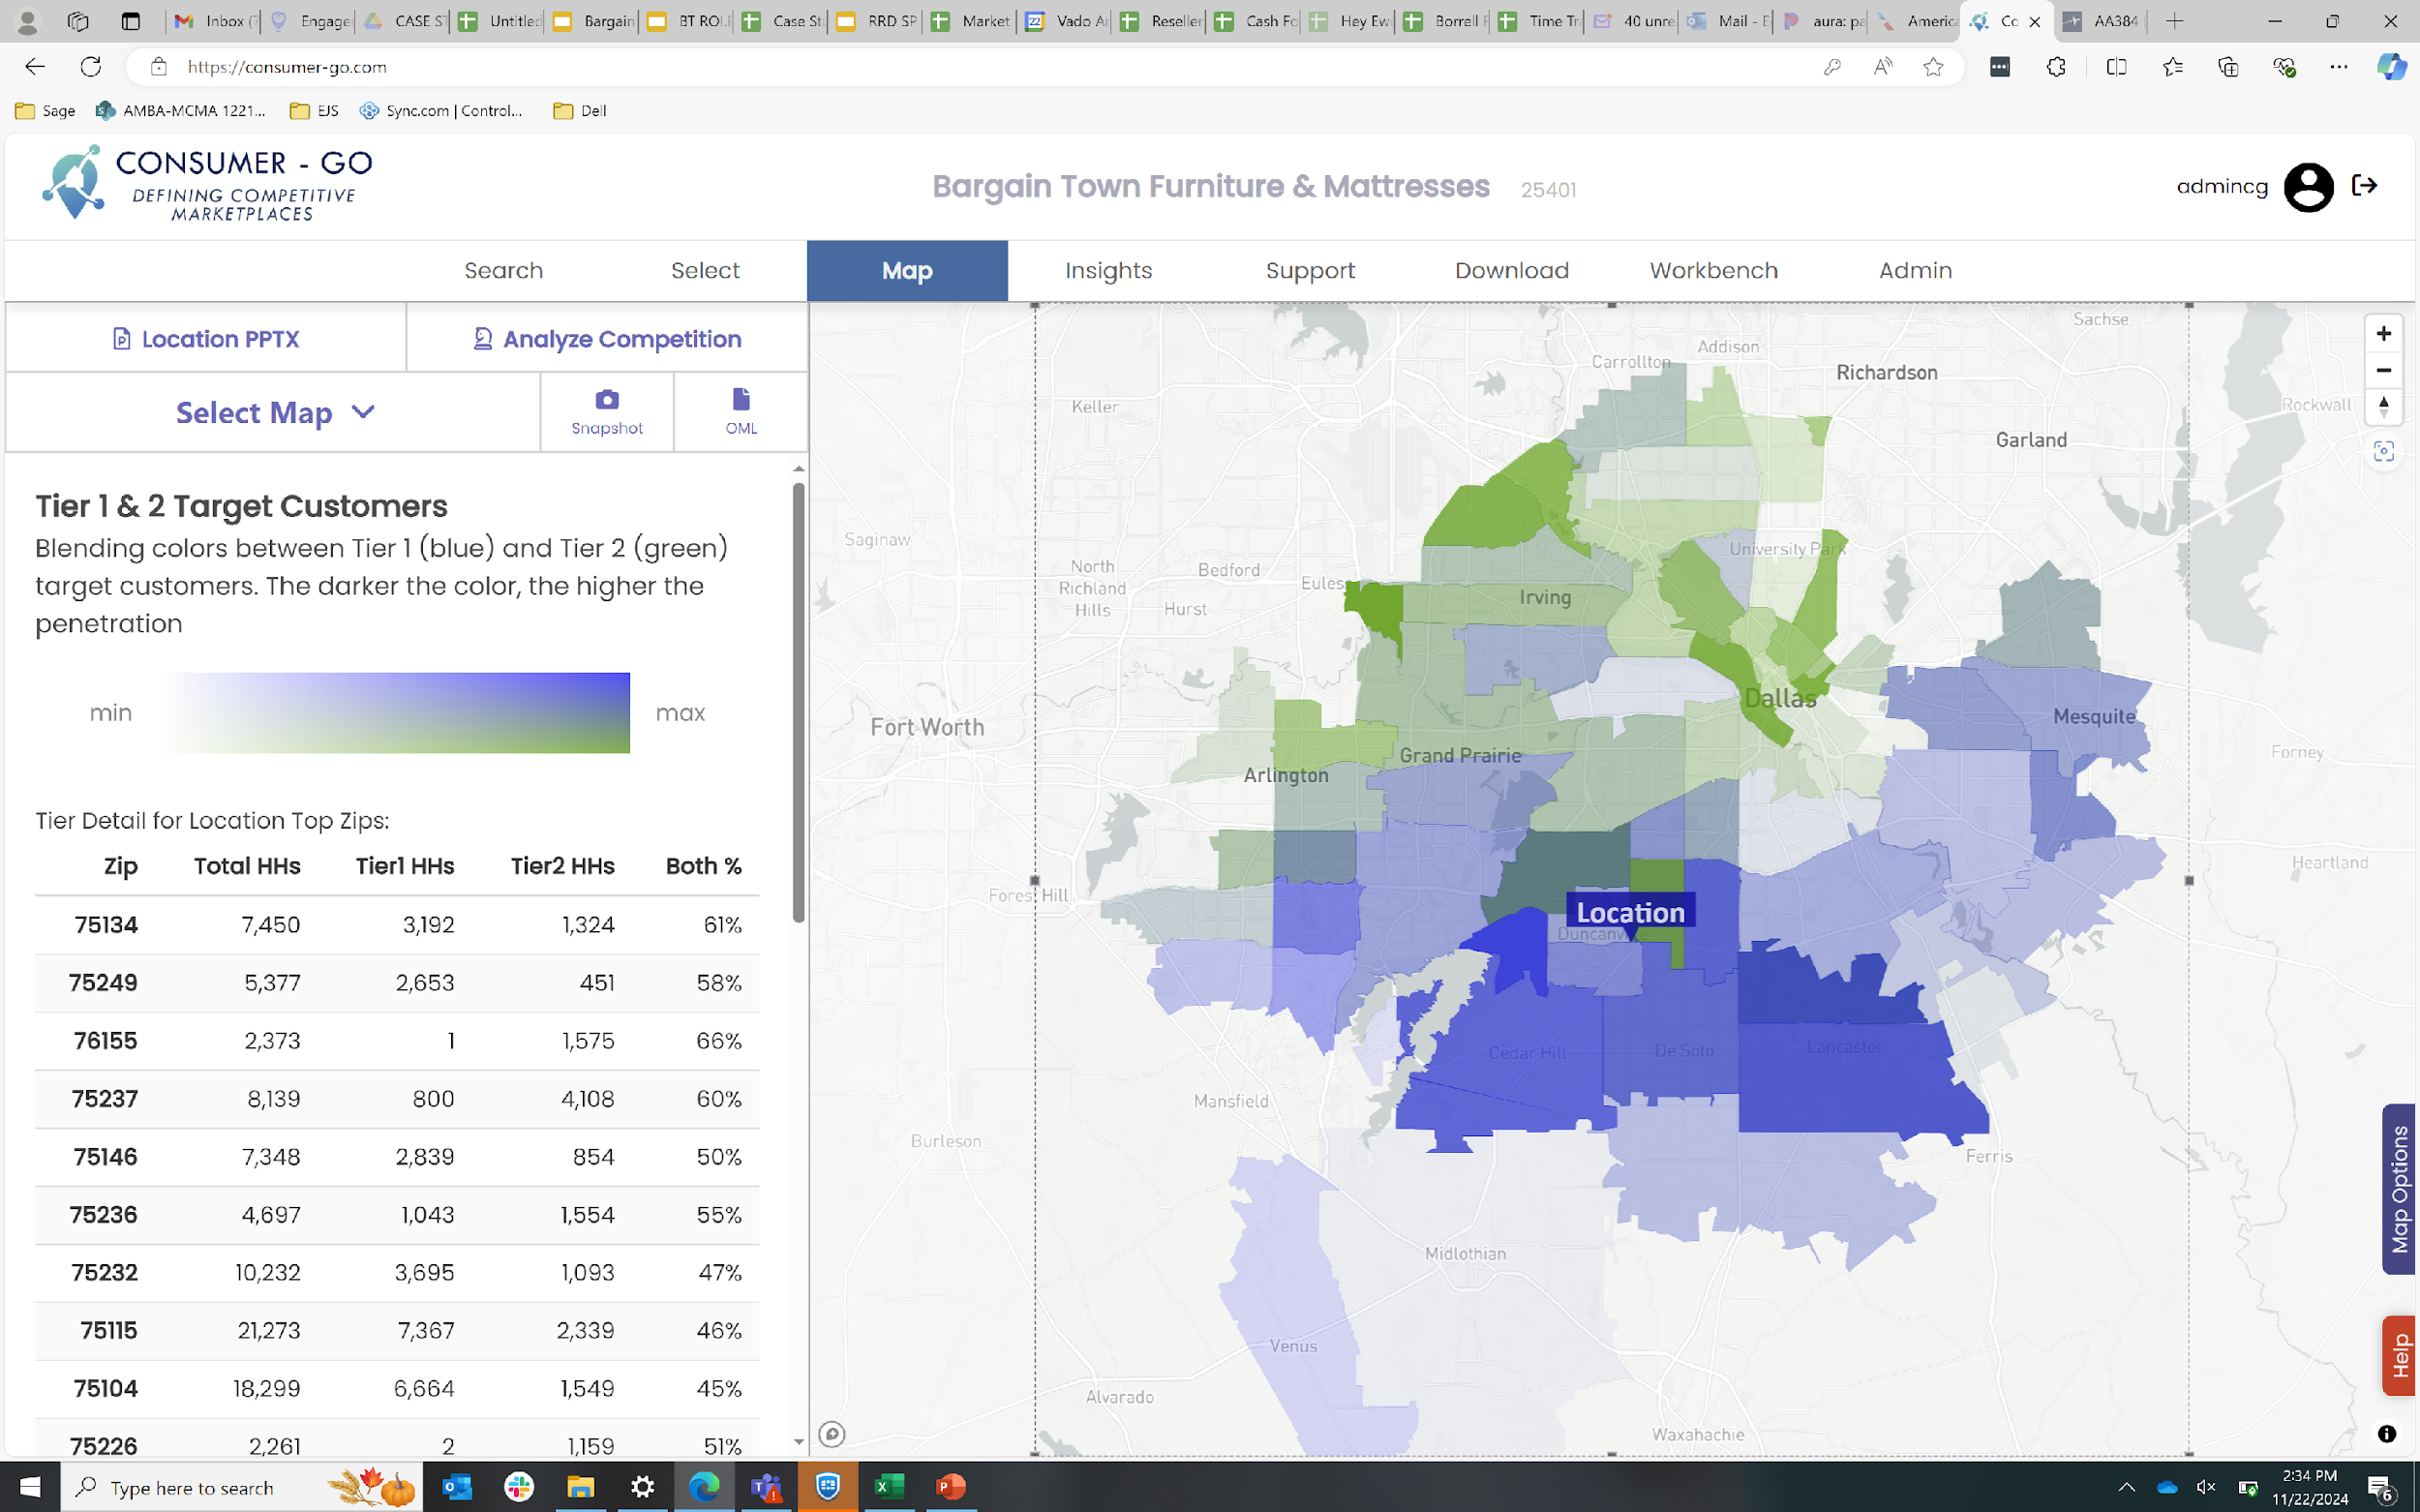The width and height of the screenshot is (2420, 1512).
Task: Show hidden system tray icons
Action: [x=2126, y=1487]
